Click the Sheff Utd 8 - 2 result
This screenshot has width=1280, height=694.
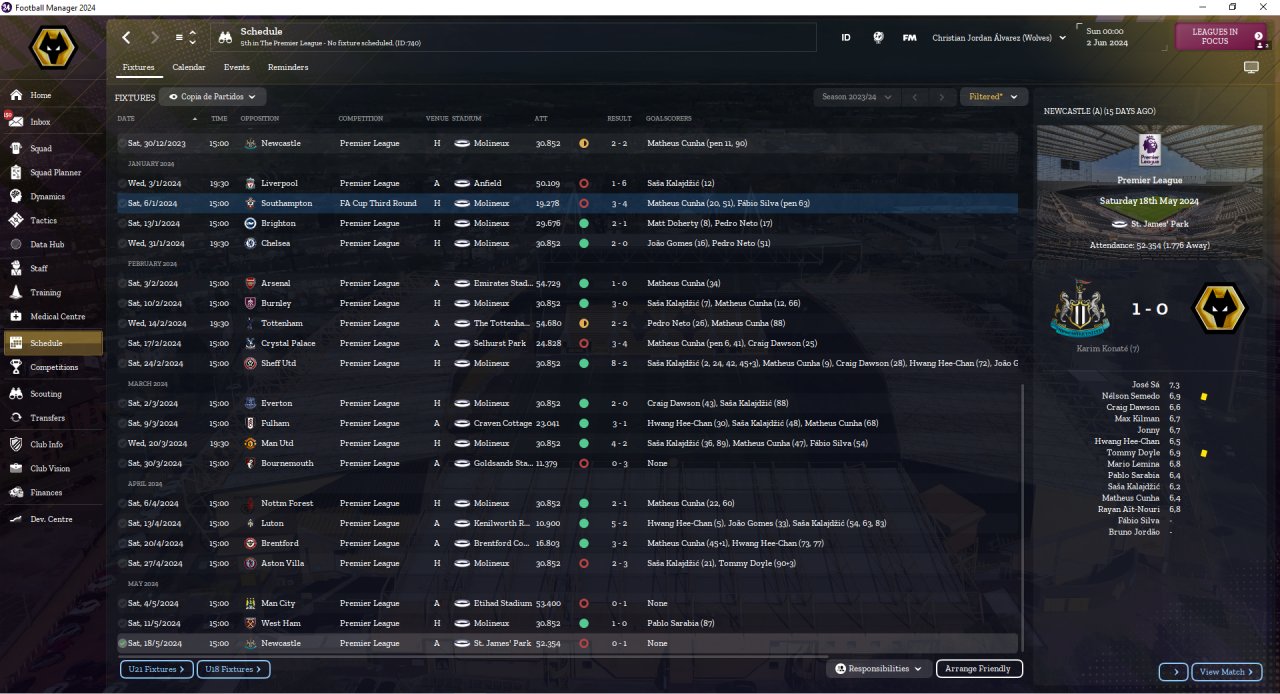tap(619, 363)
